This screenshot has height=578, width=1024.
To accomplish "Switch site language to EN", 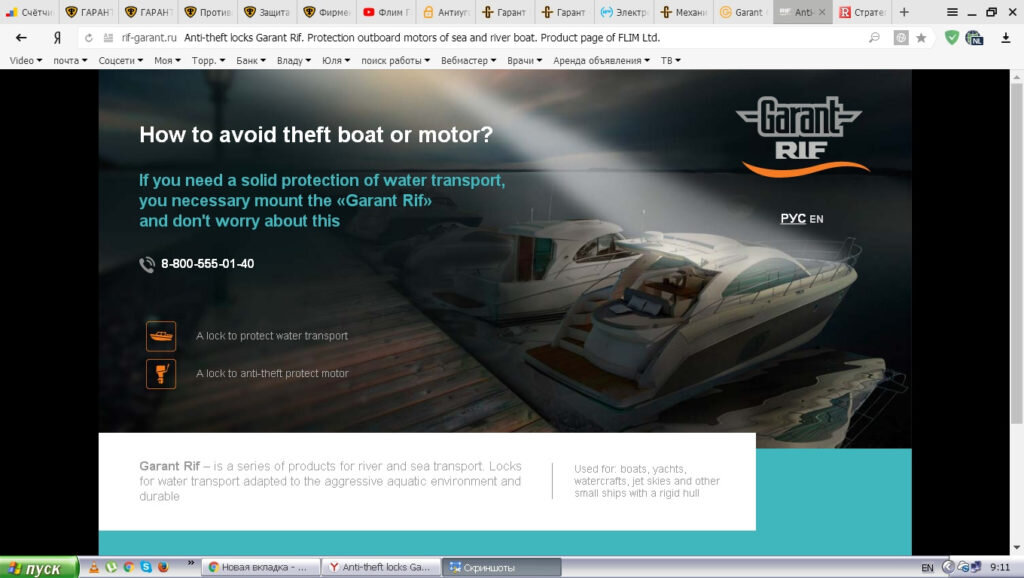I will point(816,219).
